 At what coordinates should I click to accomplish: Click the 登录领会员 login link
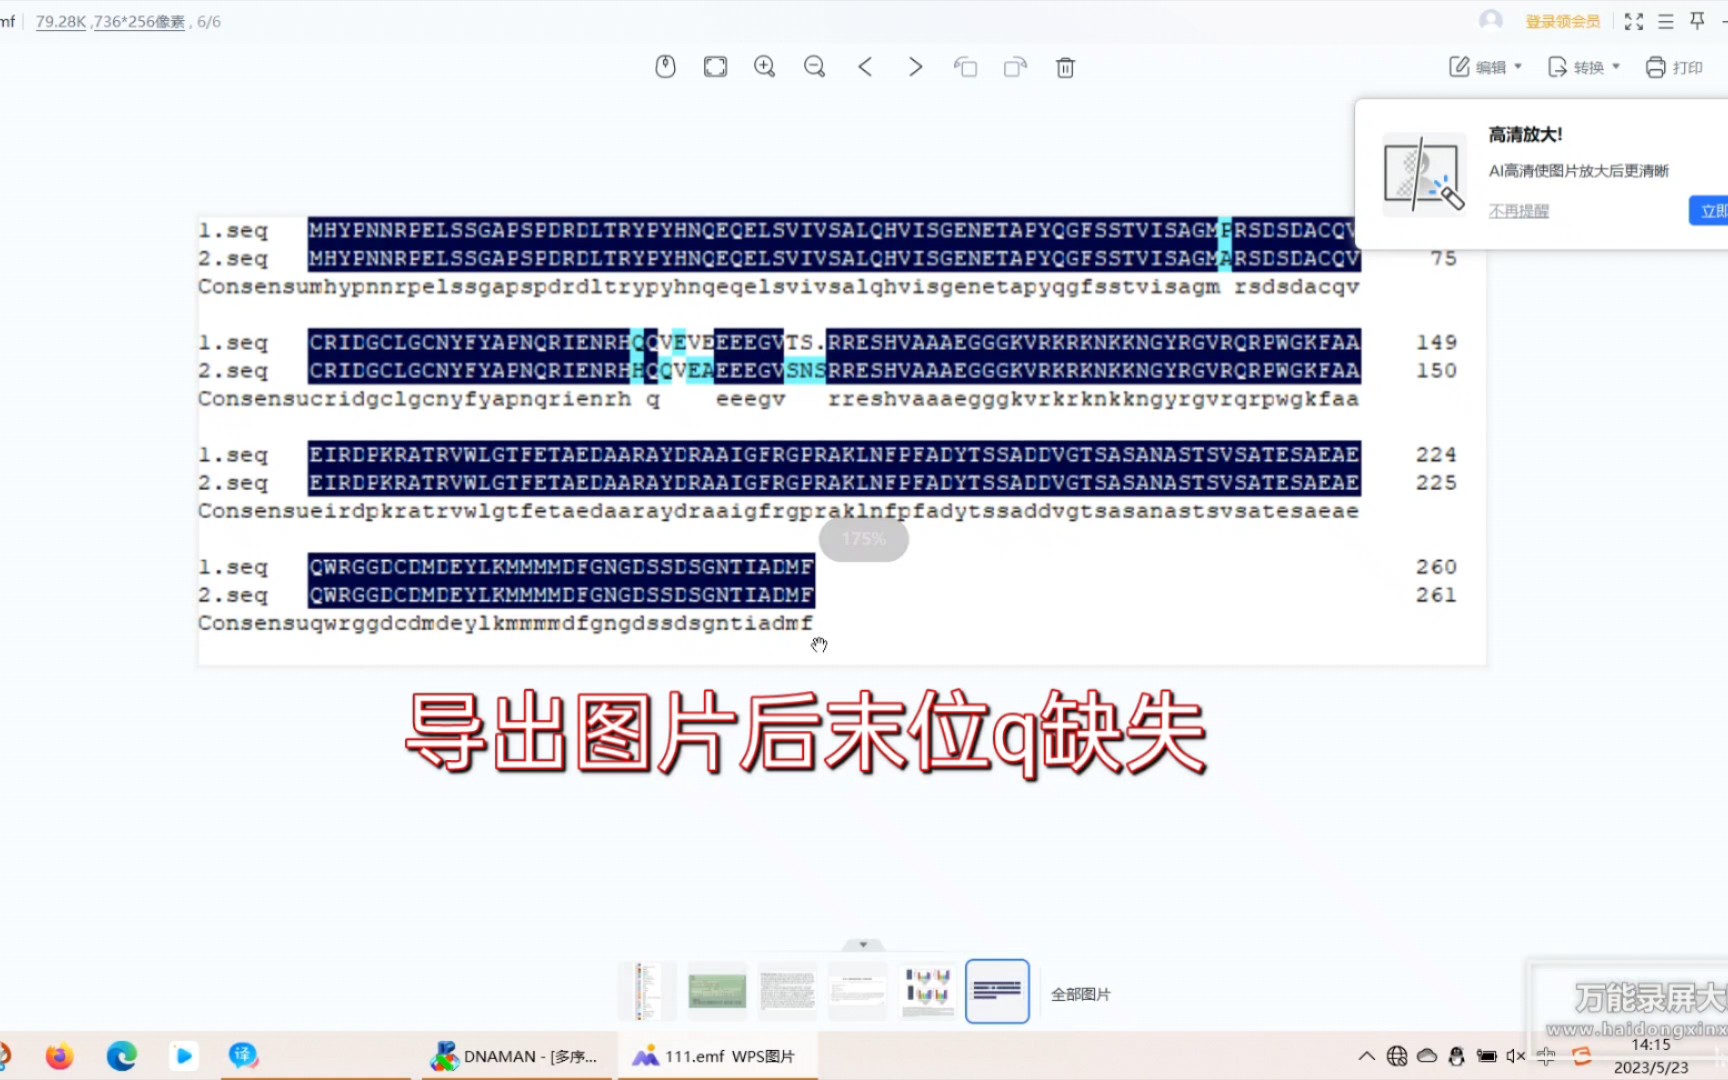pyautogui.click(x=1560, y=20)
